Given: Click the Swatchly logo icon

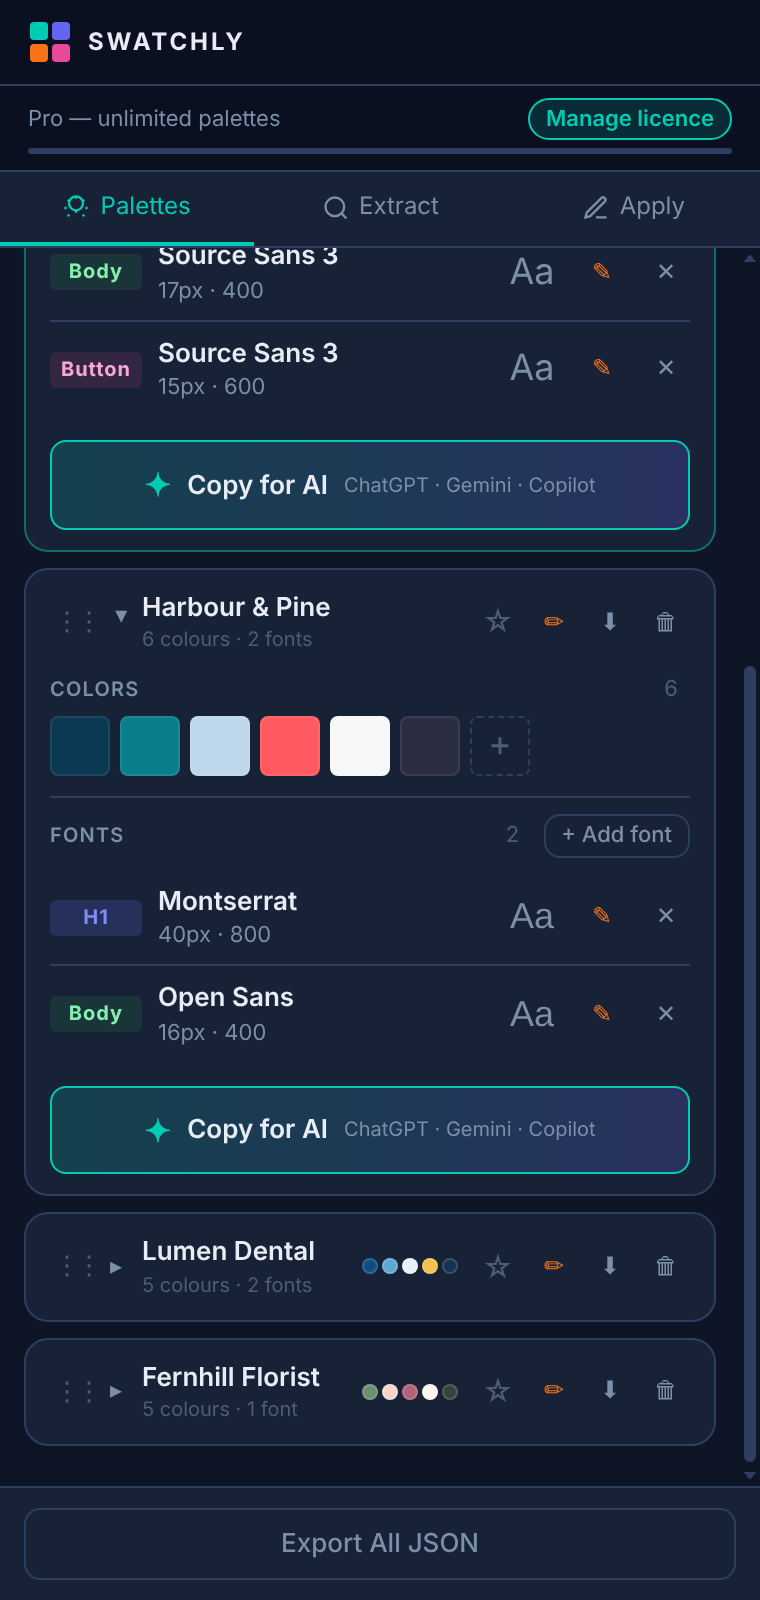Looking at the screenshot, I should (x=50, y=42).
